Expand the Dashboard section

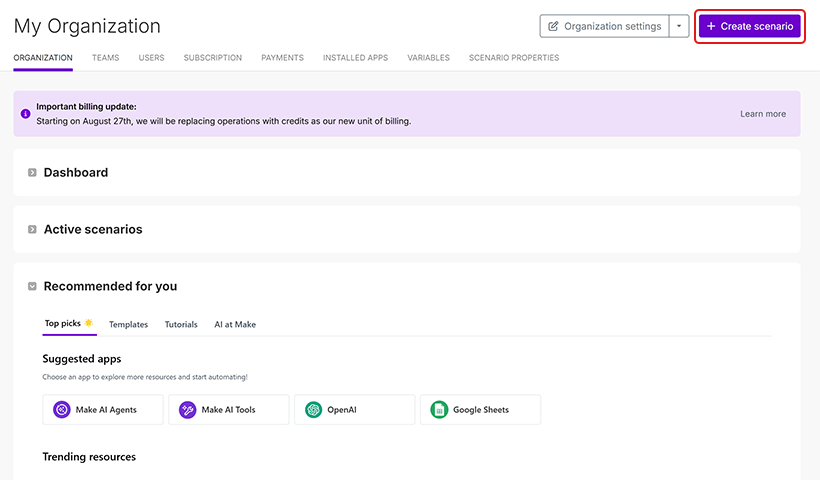32,173
